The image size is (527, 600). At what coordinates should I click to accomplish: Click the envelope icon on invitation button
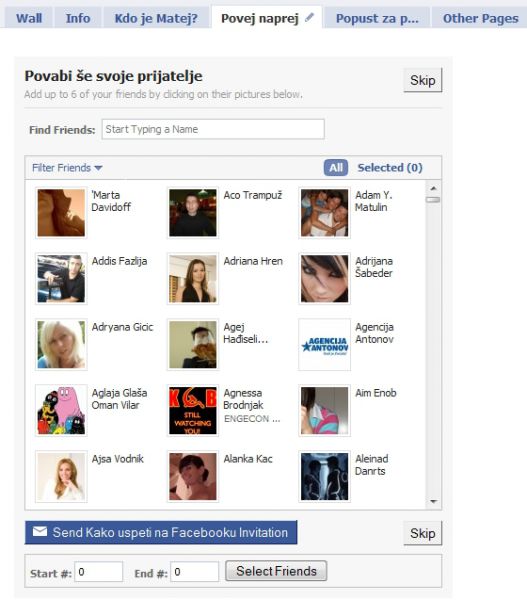click(40, 532)
